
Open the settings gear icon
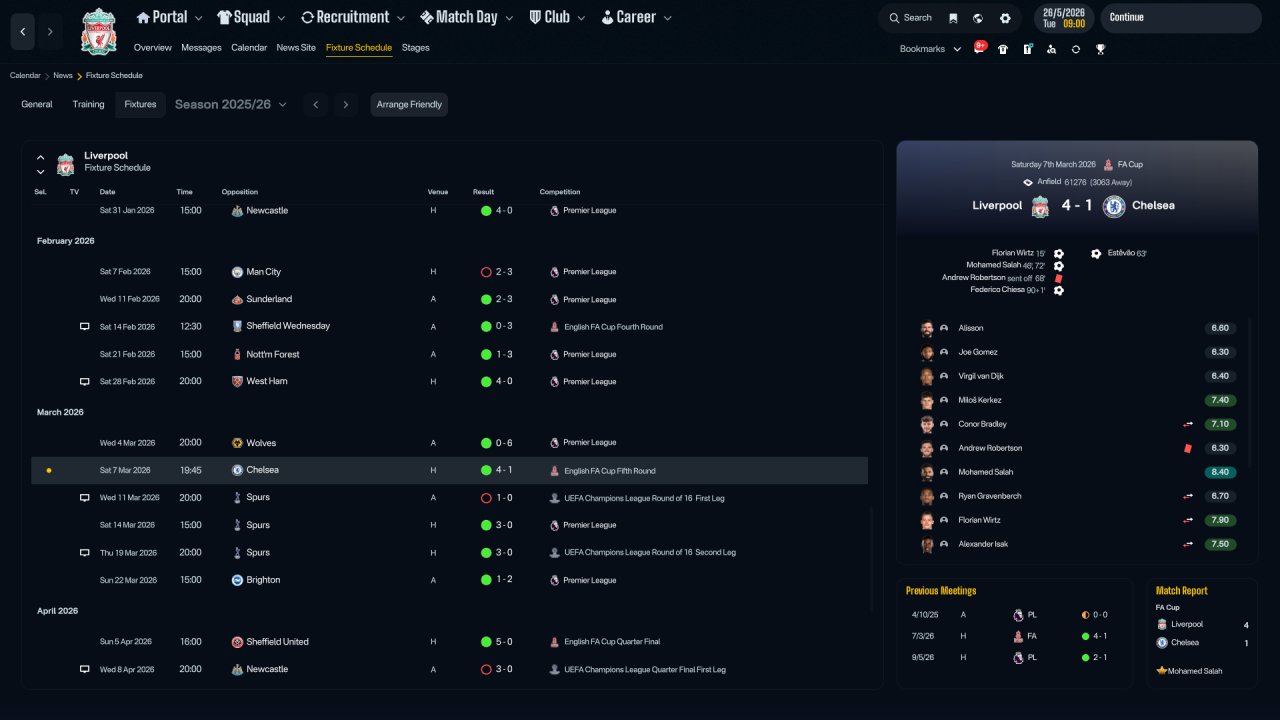pyautogui.click(x=1005, y=18)
